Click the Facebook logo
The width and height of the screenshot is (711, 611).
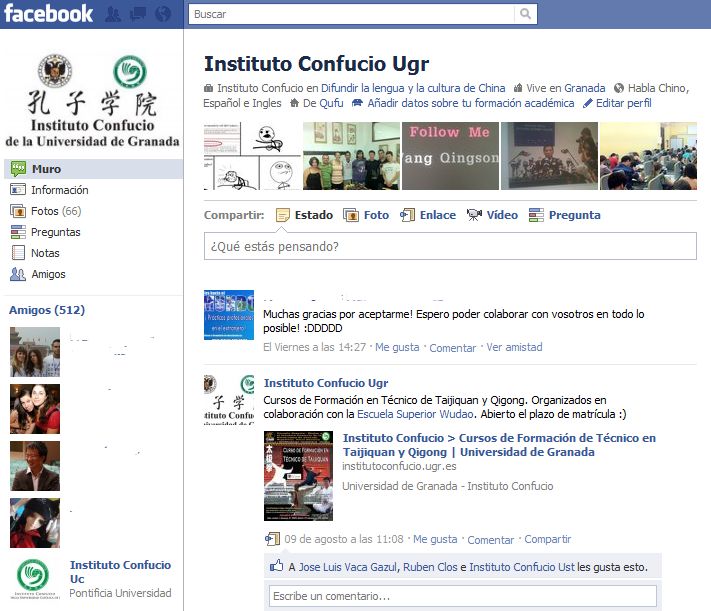point(48,14)
